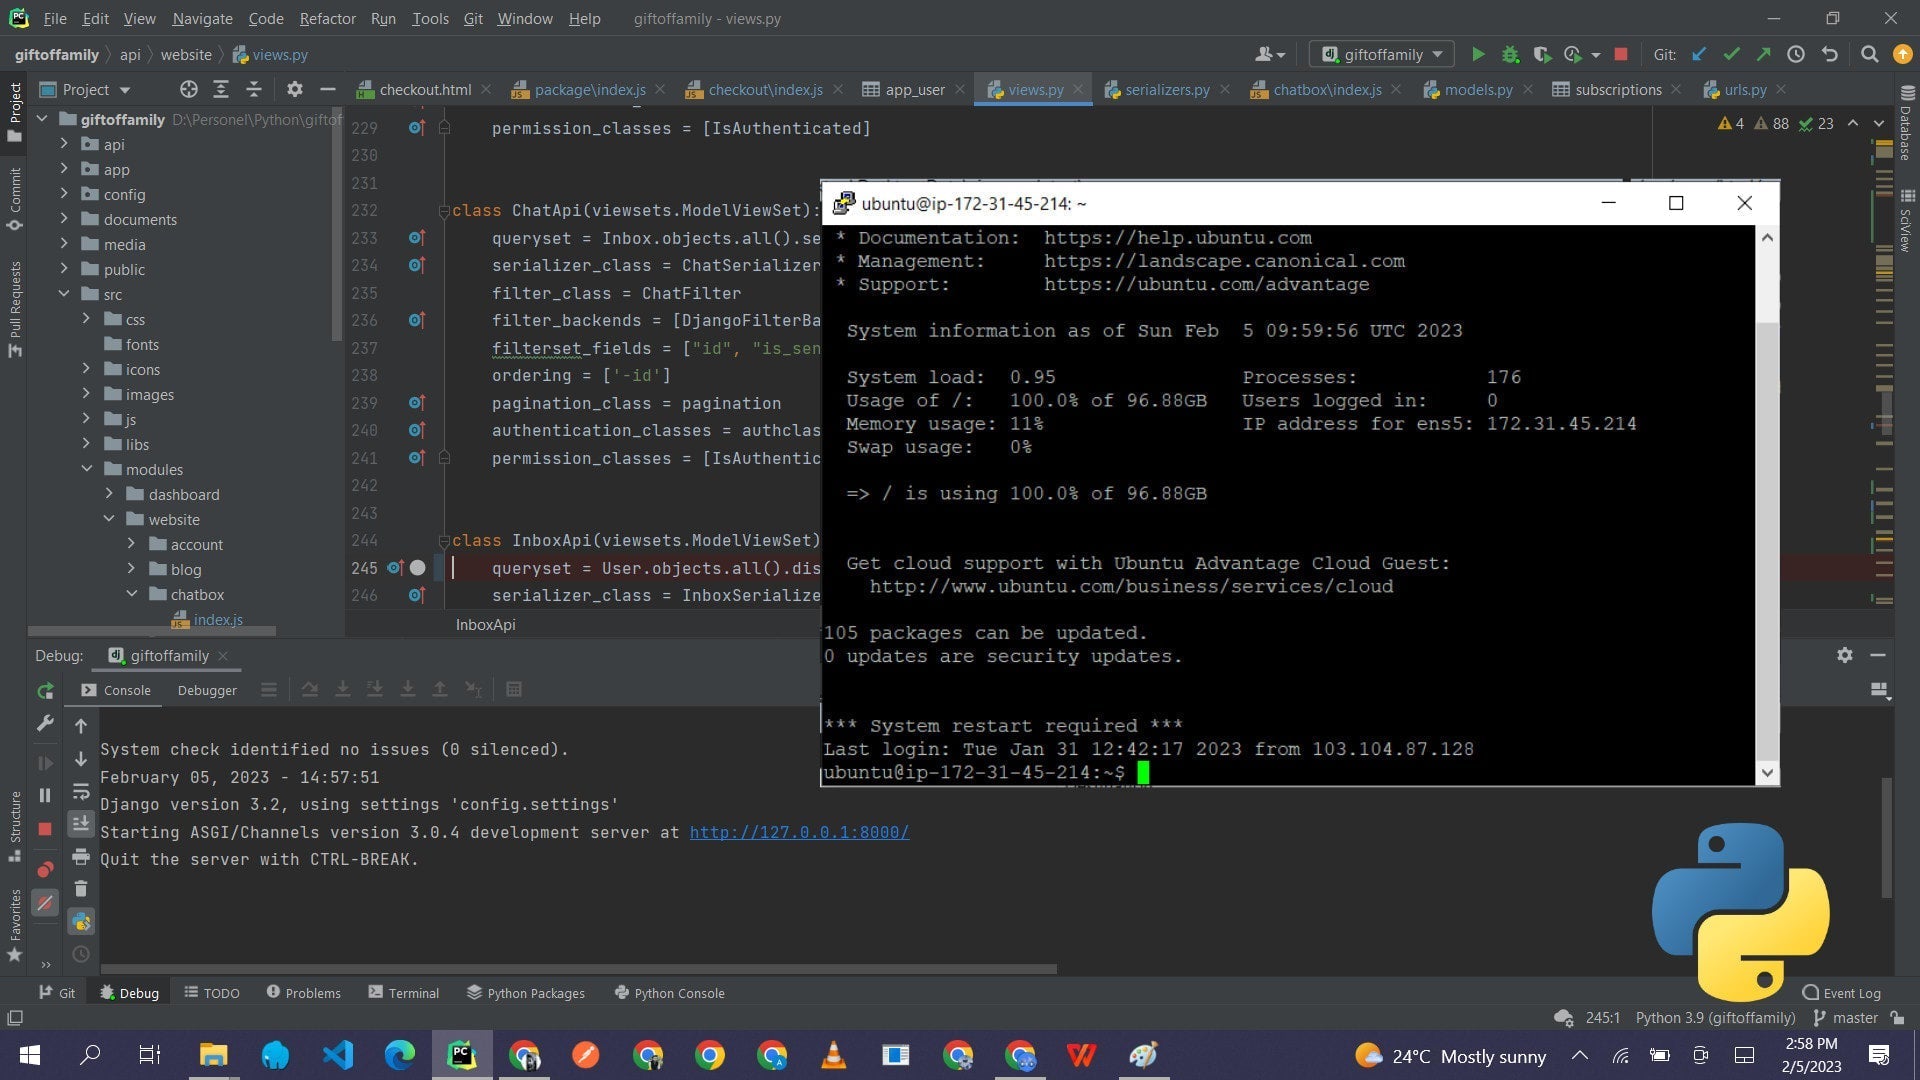
Task: Collapse the modules folder
Action: click(87, 469)
